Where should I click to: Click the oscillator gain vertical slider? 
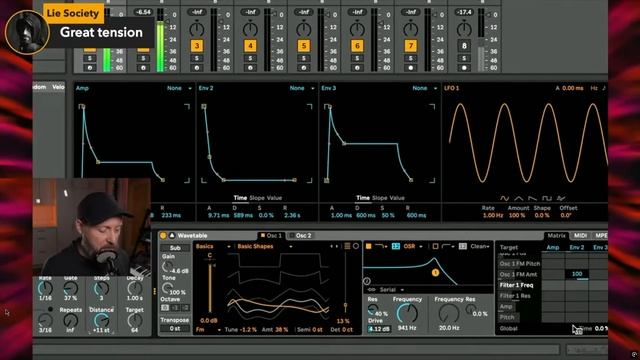point(210,288)
